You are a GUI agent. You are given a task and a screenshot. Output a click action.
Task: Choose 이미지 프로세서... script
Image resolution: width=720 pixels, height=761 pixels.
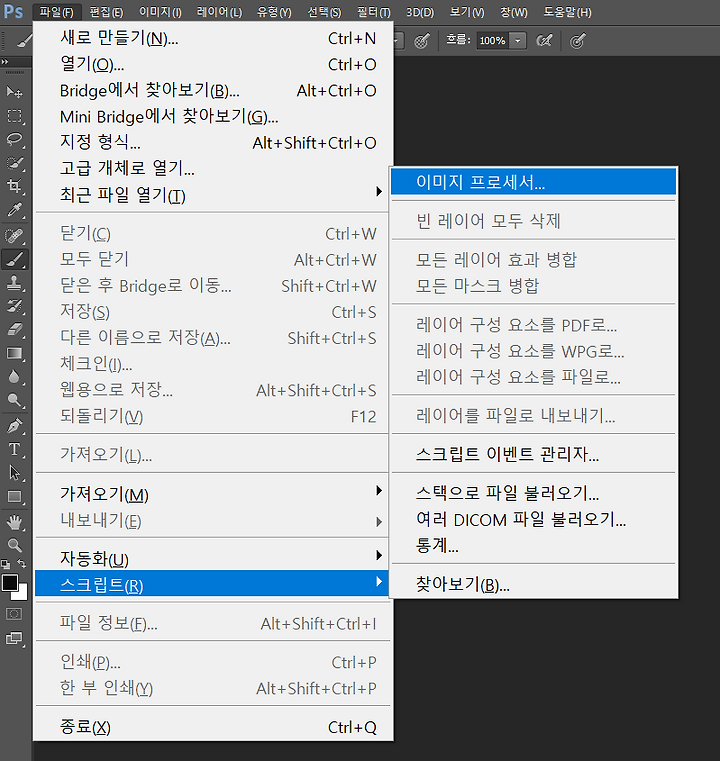533,182
